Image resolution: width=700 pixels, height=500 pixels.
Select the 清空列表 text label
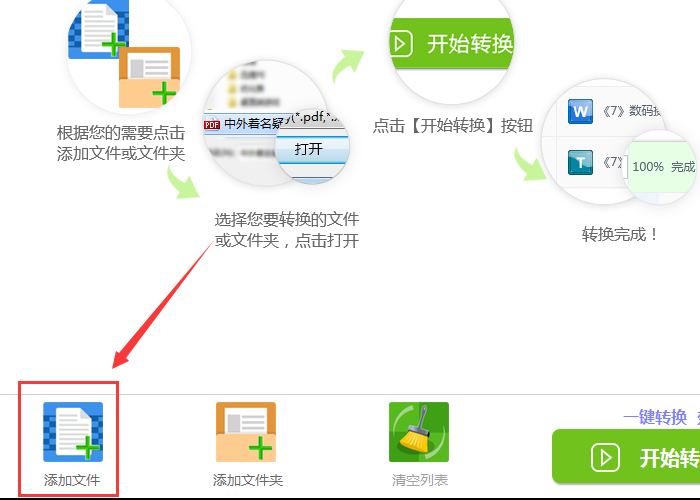(420, 480)
